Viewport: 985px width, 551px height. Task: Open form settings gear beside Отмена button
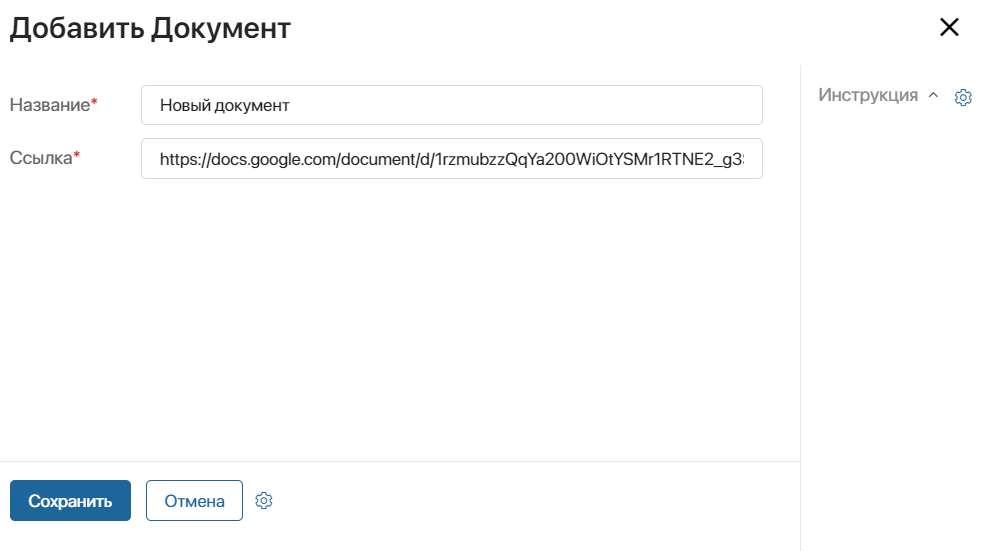click(264, 501)
